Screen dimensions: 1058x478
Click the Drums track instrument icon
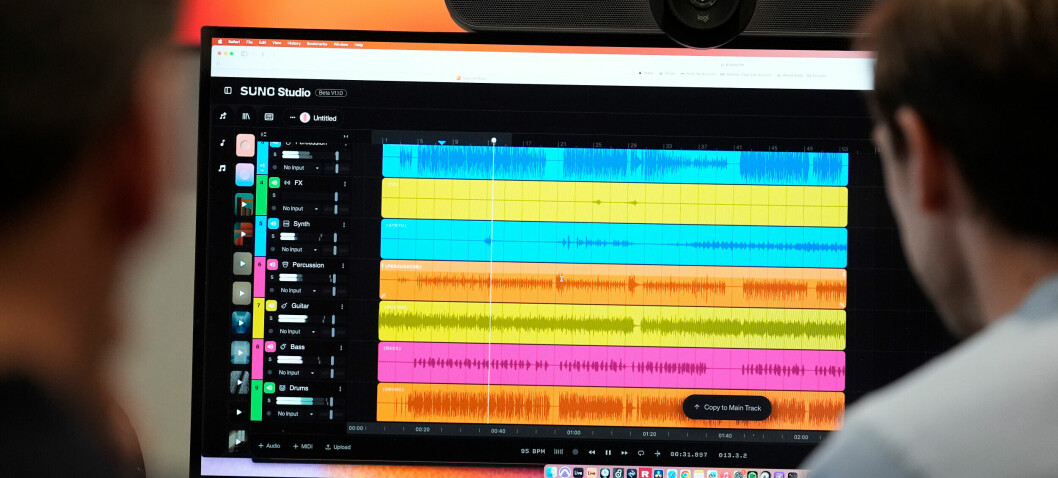pos(283,388)
